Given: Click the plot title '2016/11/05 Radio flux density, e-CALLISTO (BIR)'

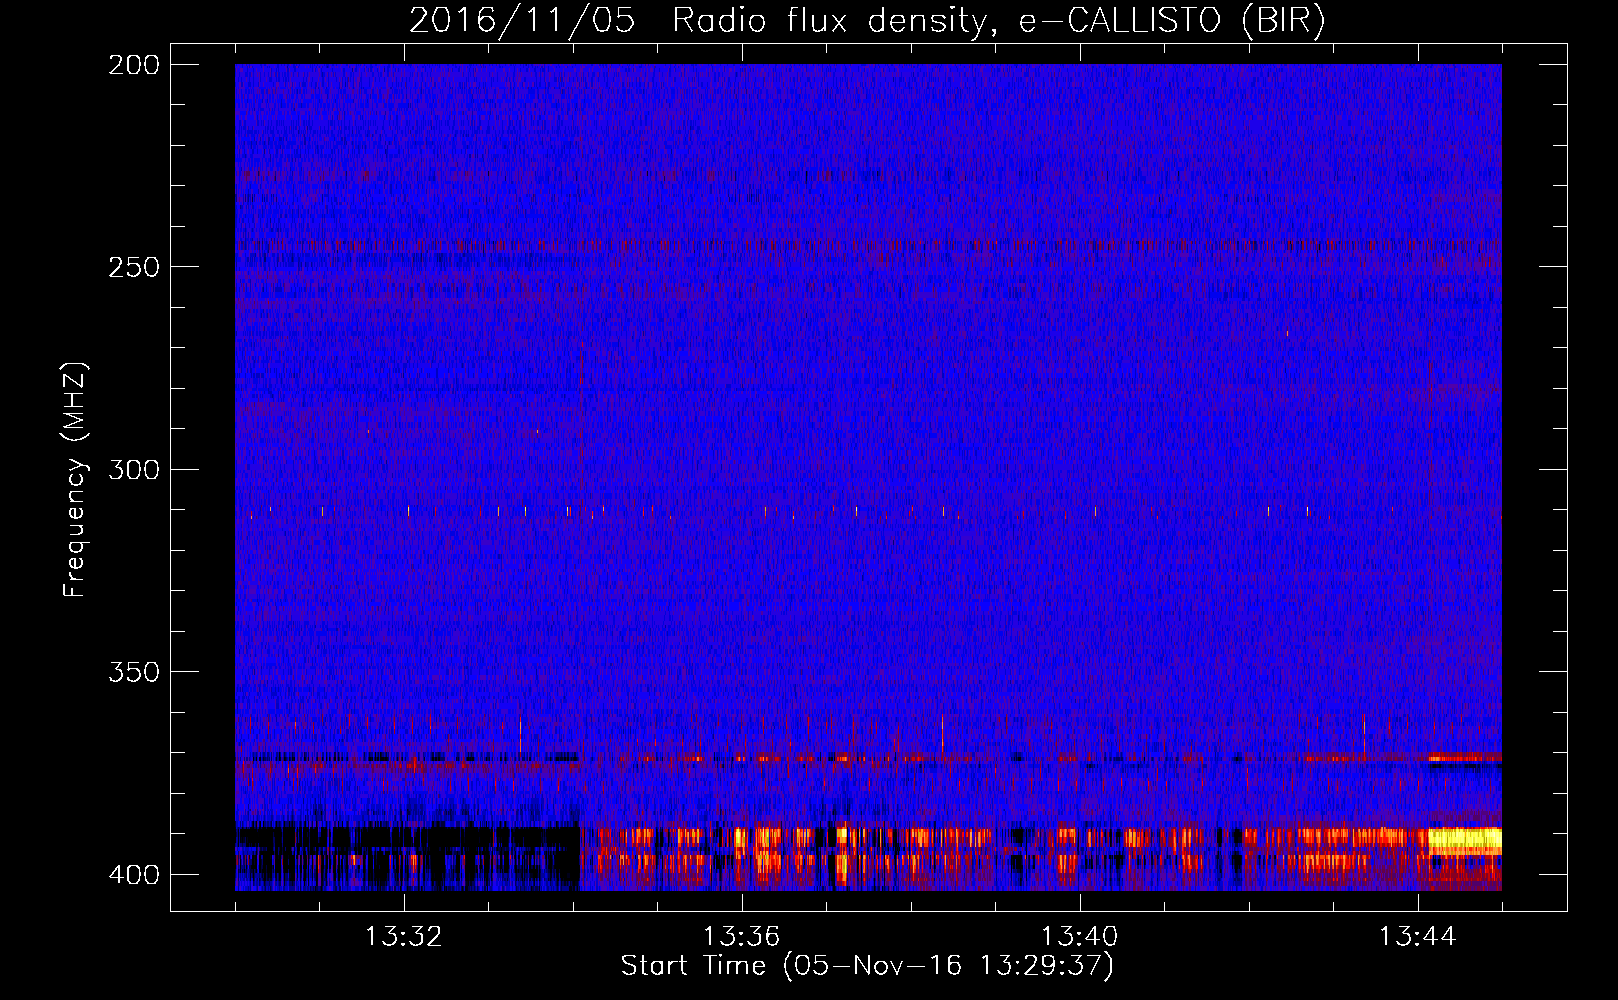Looking at the screenshot, I should [867, 20].
